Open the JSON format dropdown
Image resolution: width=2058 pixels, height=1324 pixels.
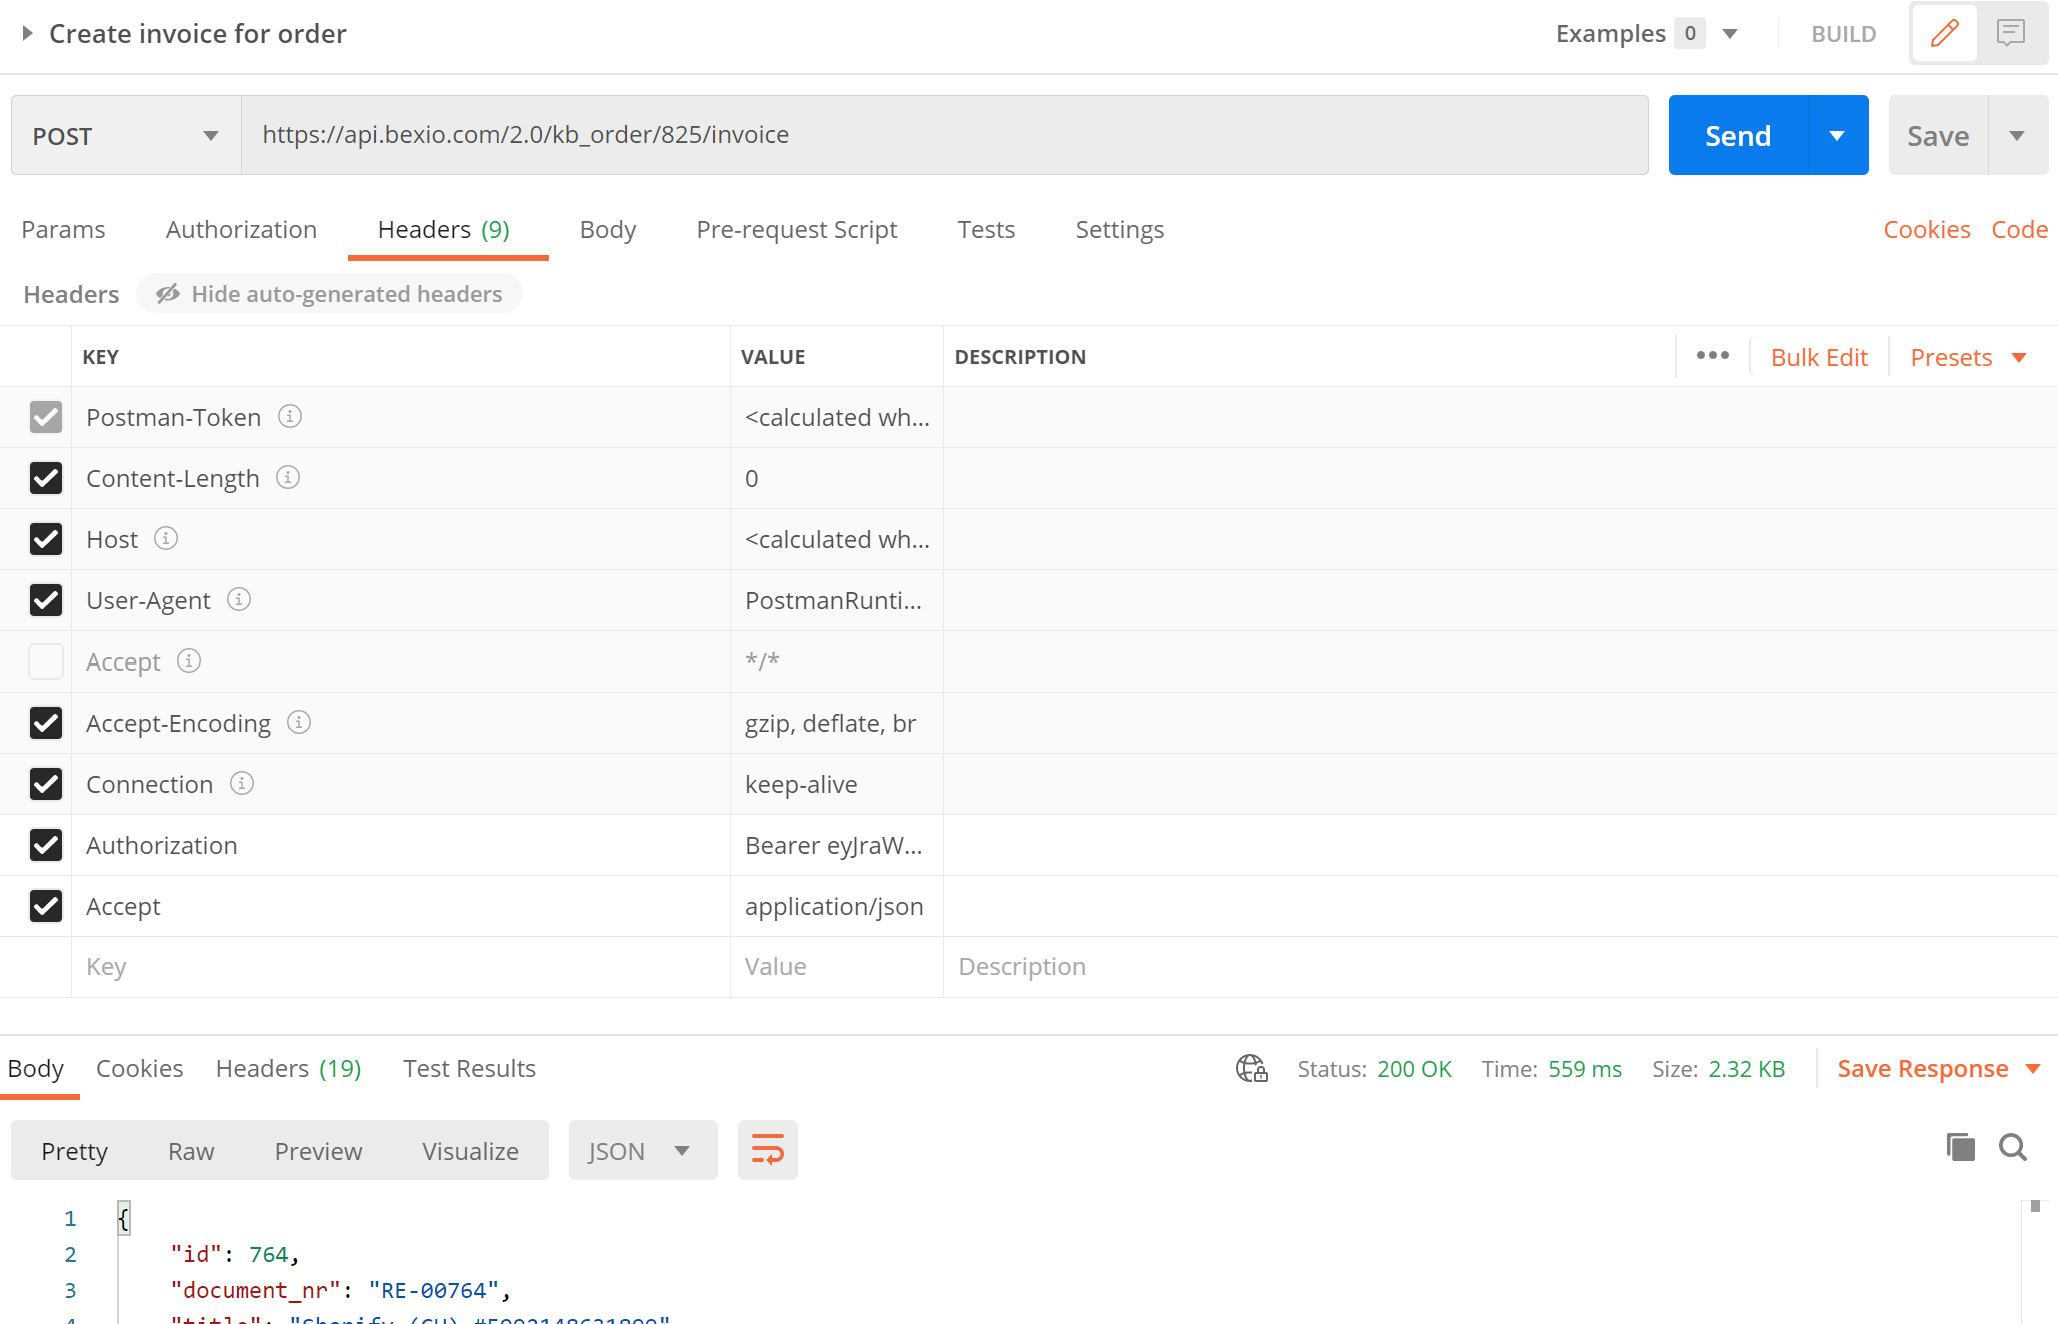642,1151
